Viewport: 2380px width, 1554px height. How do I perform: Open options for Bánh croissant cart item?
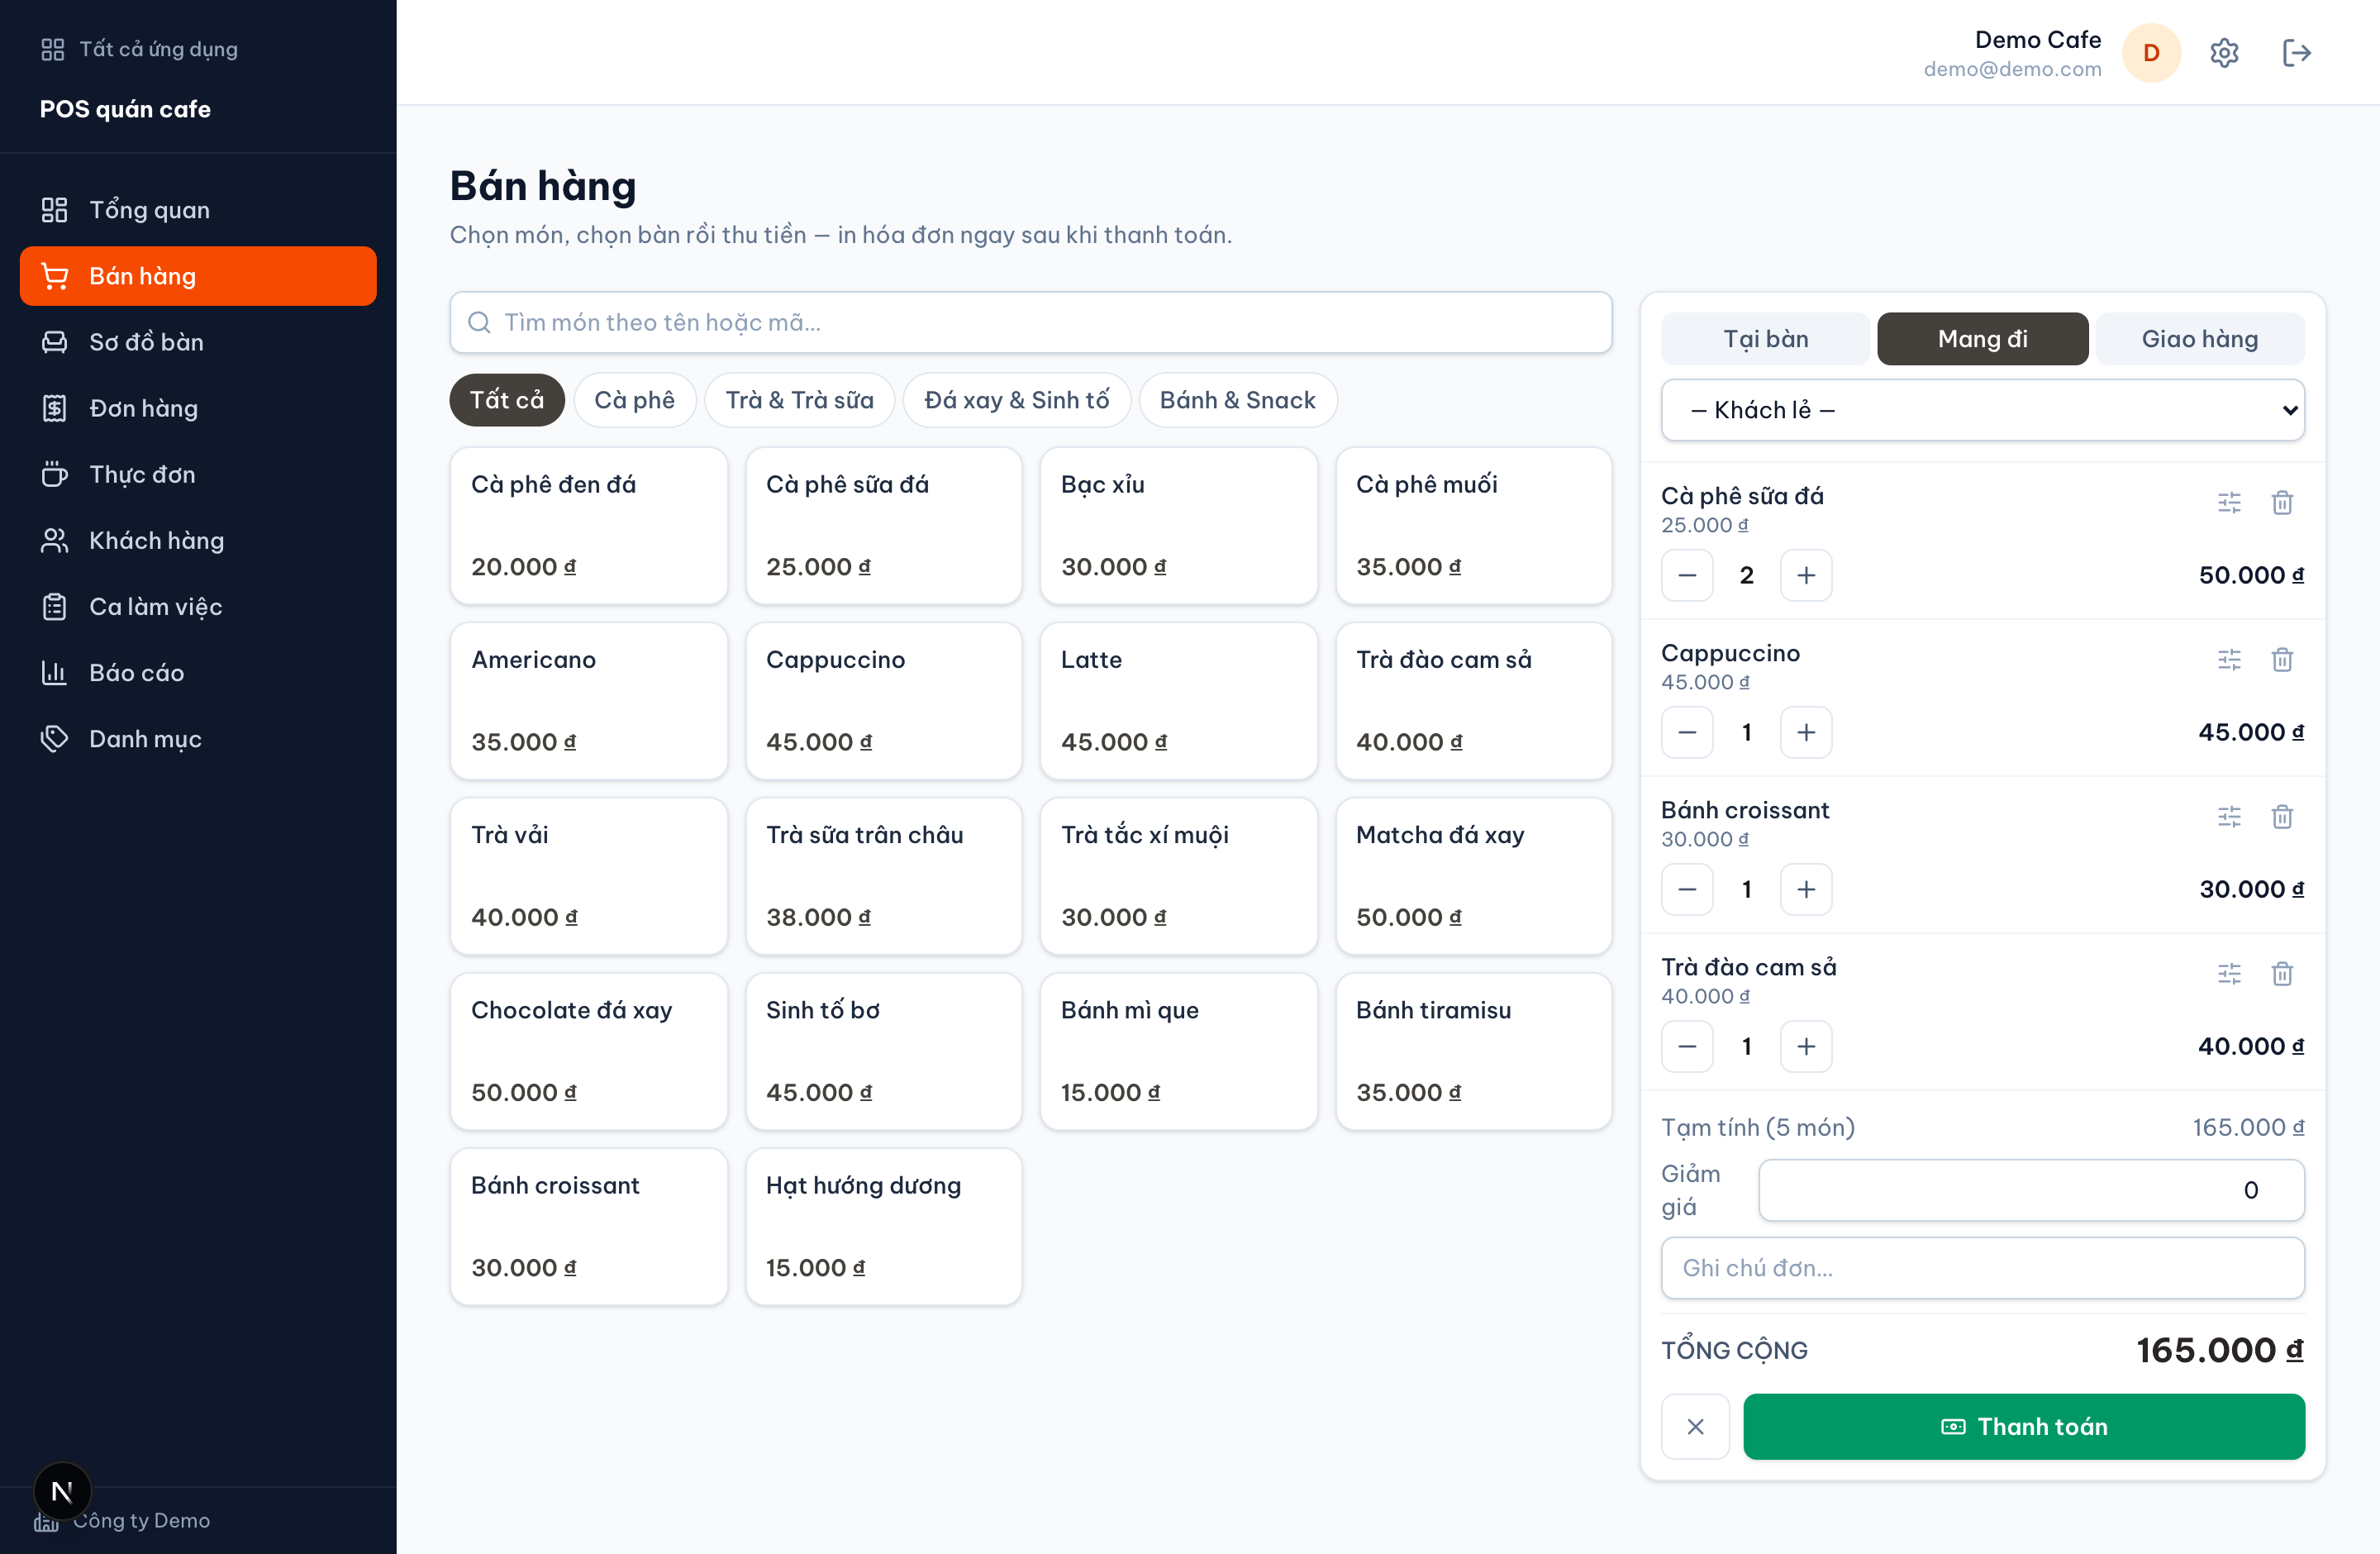pyautogui.click(x=2229, y=816)
